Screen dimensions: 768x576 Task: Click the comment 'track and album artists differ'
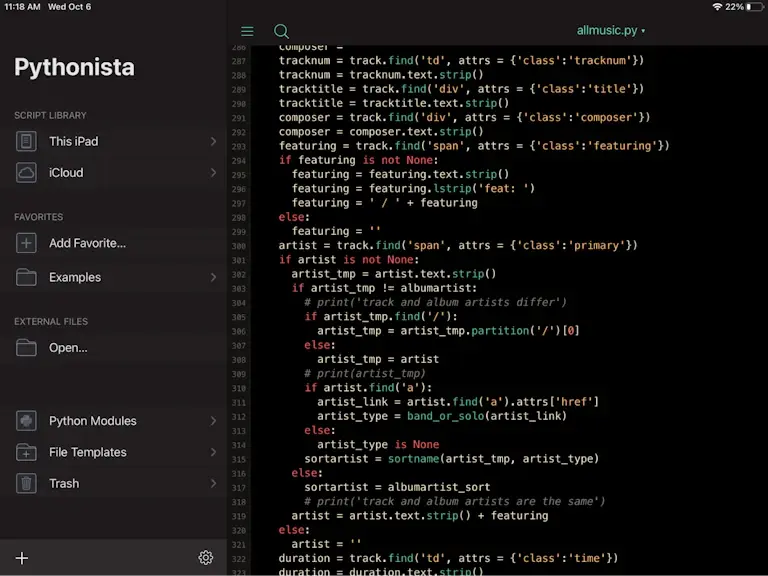coord(435,302)
